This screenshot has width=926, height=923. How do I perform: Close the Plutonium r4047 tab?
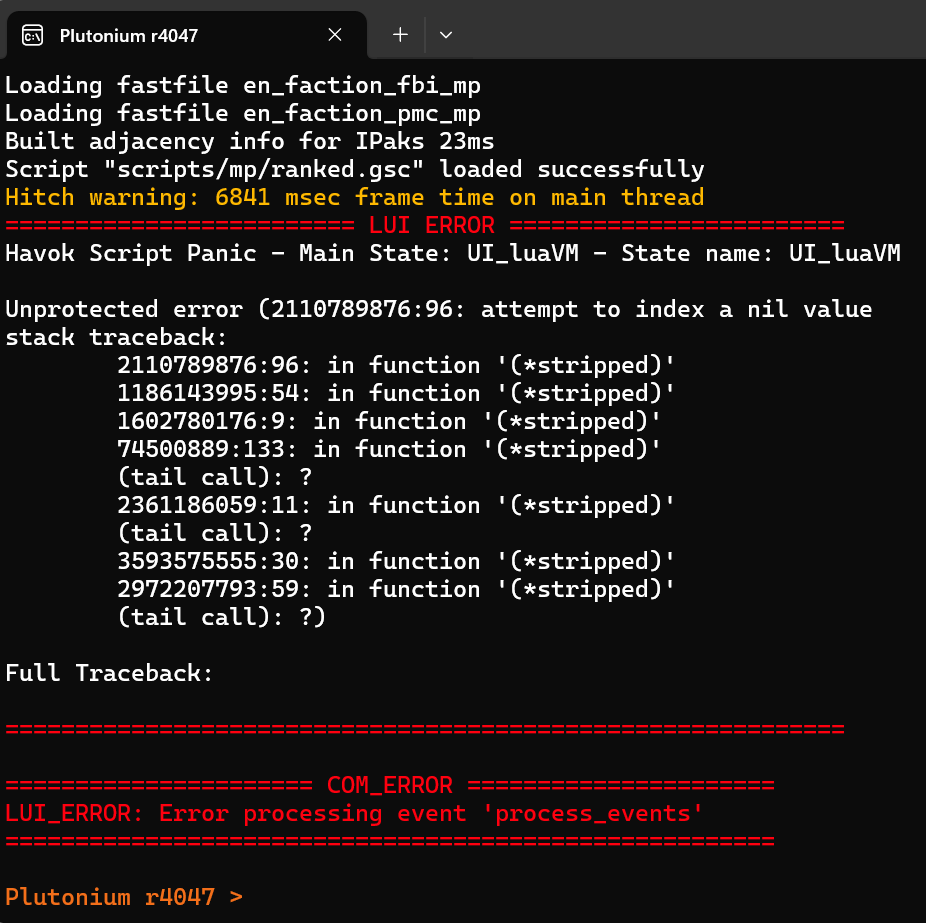(335, 35)
